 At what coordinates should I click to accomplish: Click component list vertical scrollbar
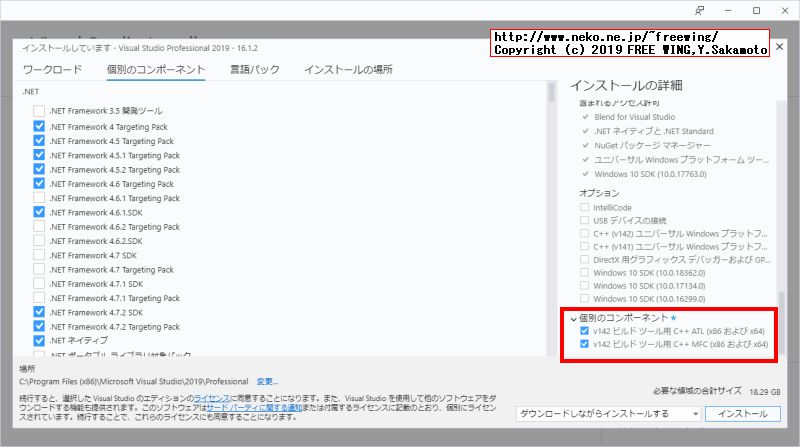[x=551, y=93]
